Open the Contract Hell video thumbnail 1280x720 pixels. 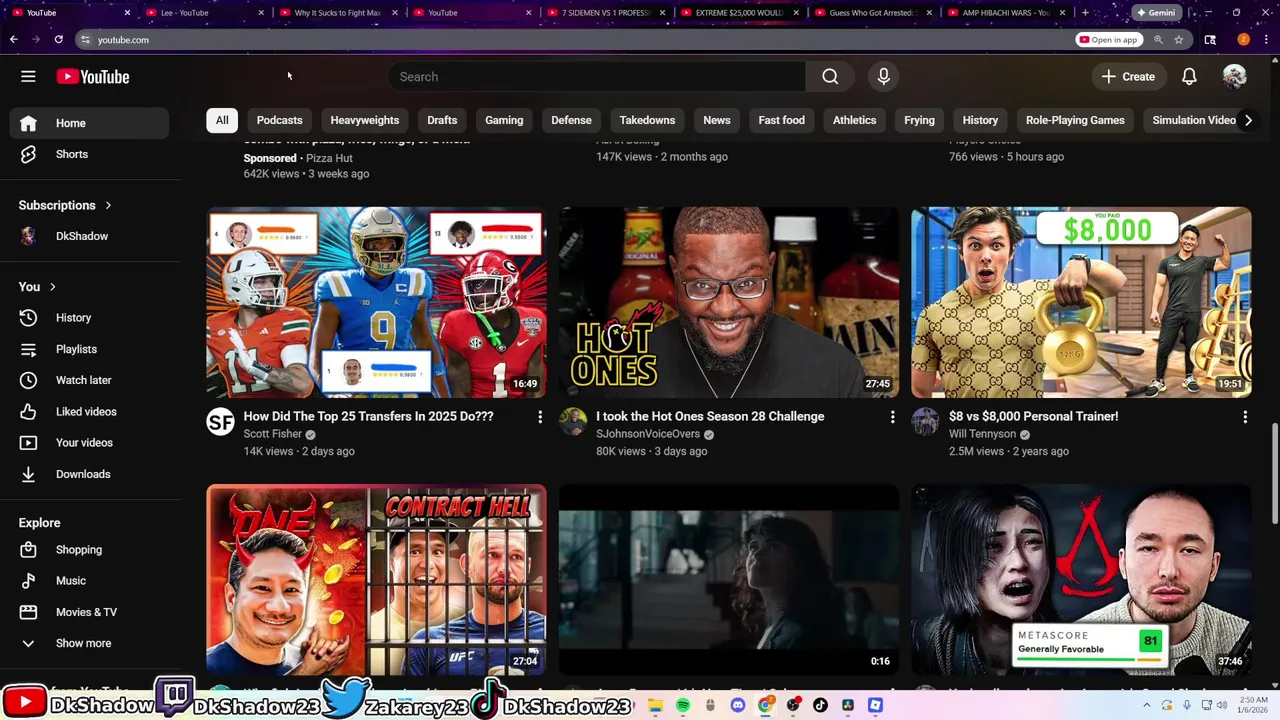coord(376,580)
